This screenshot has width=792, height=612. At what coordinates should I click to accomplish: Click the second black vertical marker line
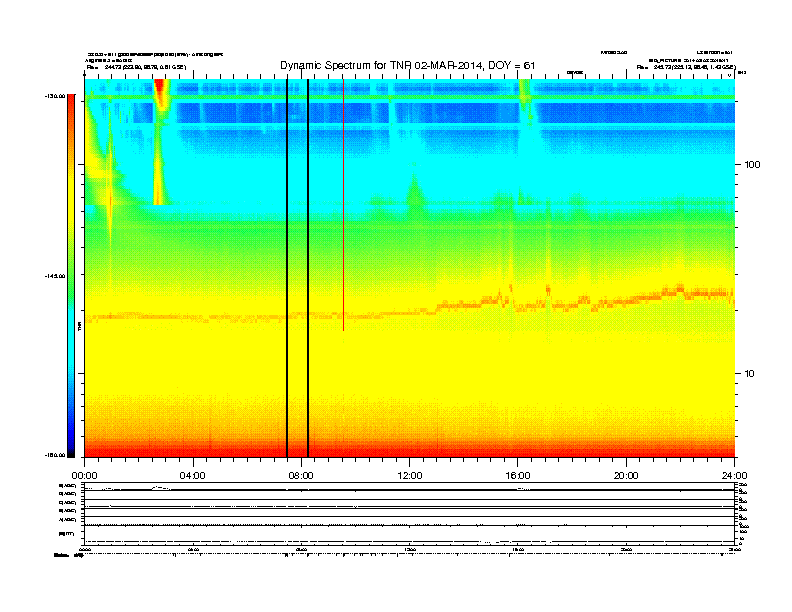tap(308, 268)
